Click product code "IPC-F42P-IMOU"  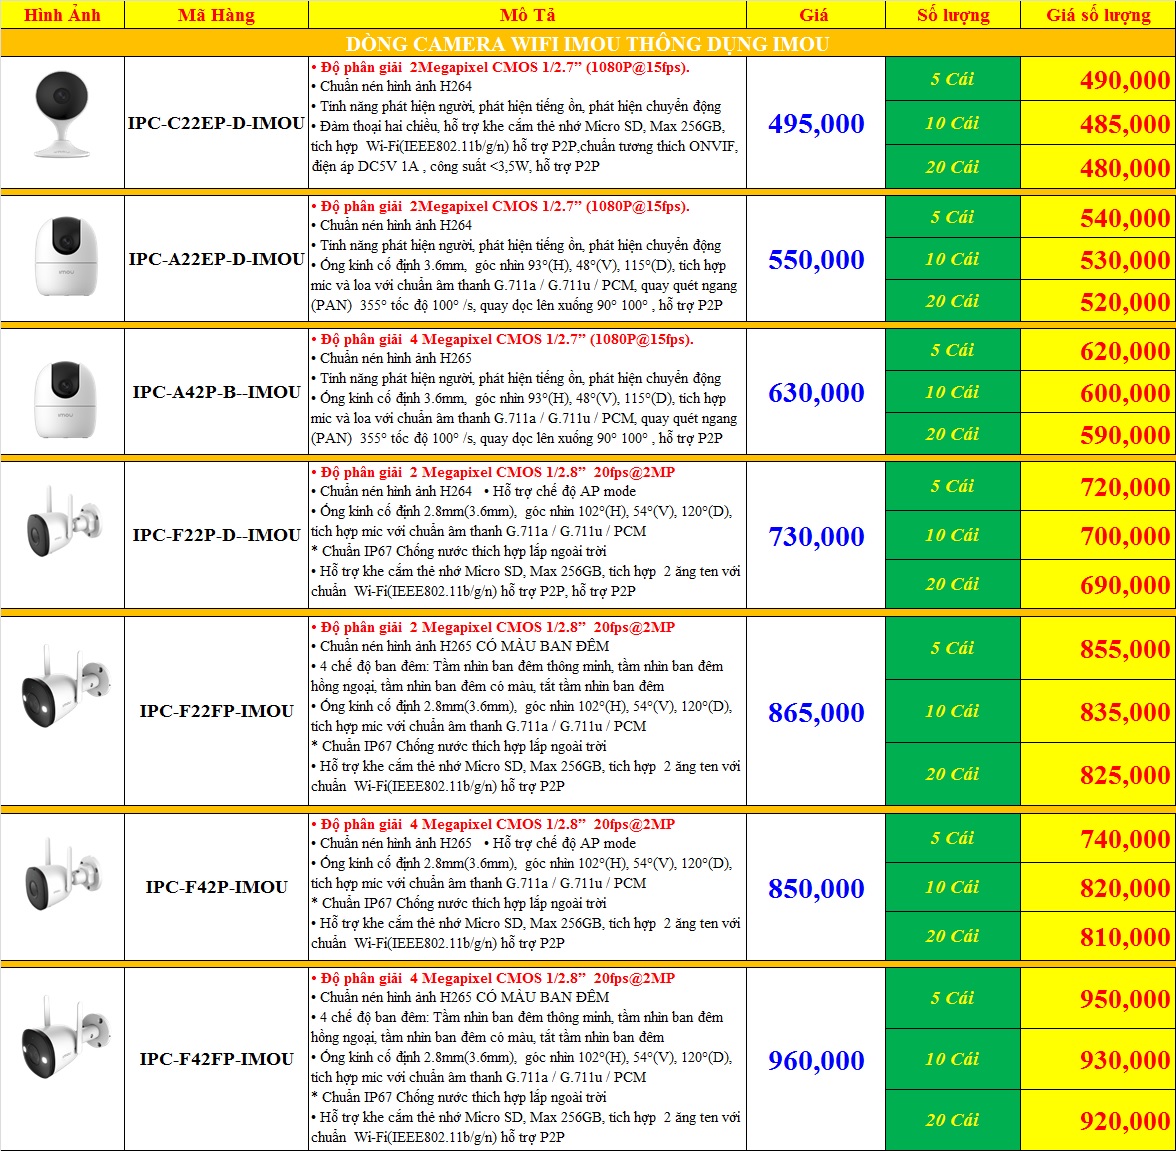pos(216,887)
